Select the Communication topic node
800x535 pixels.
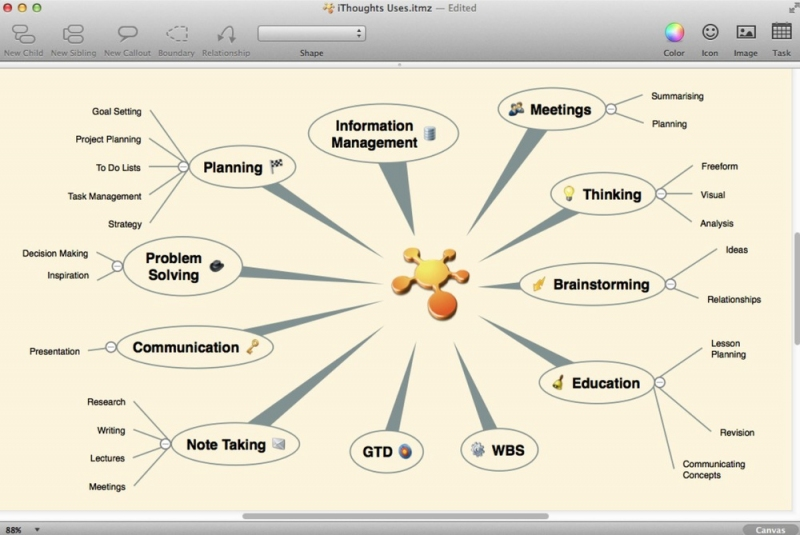pyautogui.click(x=195, y=347)
